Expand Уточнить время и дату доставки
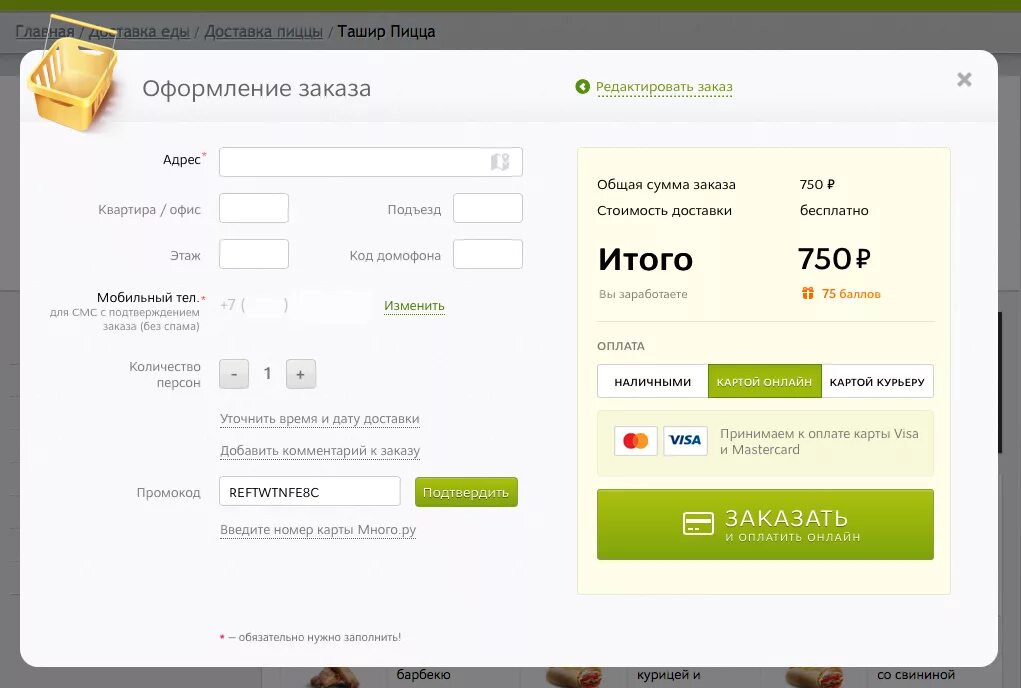Screen dimensions: 1021x688 [x=320, y=419]
